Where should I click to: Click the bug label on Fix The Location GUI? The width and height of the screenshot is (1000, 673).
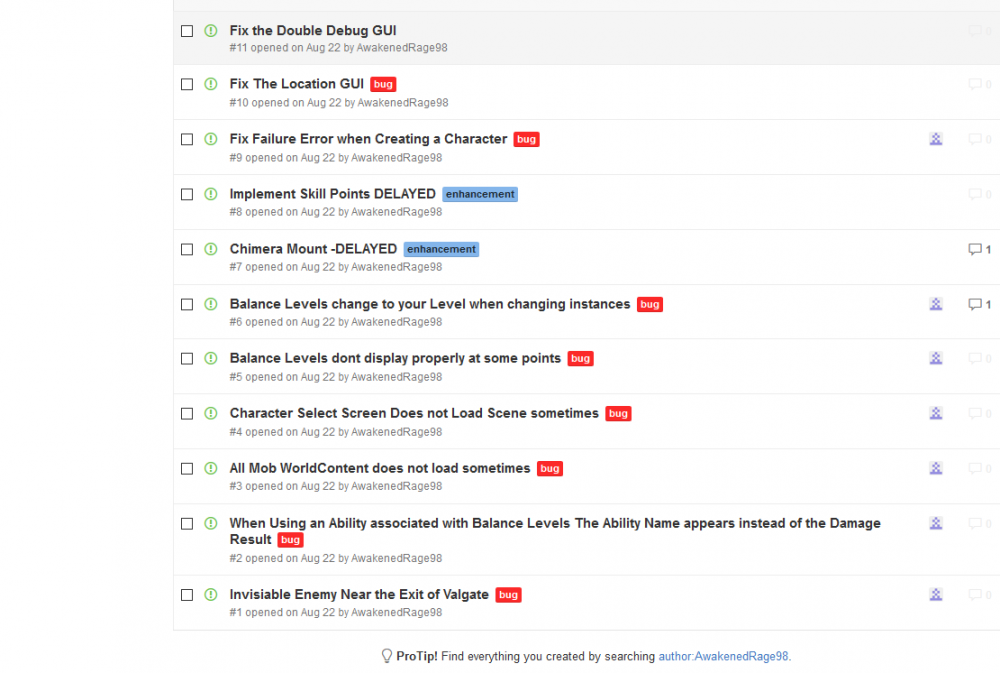click(x=383, y=85)
